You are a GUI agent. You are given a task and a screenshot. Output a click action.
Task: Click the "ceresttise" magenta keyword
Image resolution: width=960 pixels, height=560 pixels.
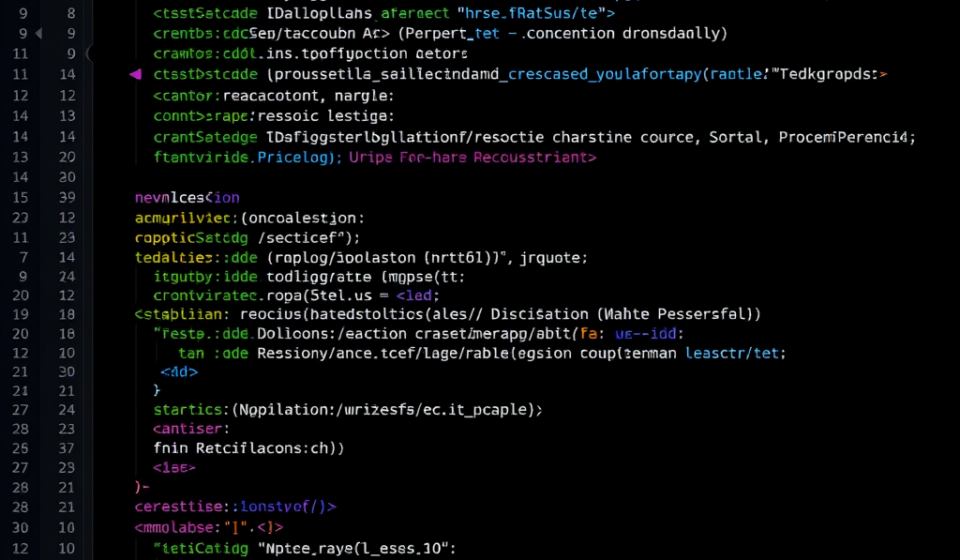(x=179, y=507)
